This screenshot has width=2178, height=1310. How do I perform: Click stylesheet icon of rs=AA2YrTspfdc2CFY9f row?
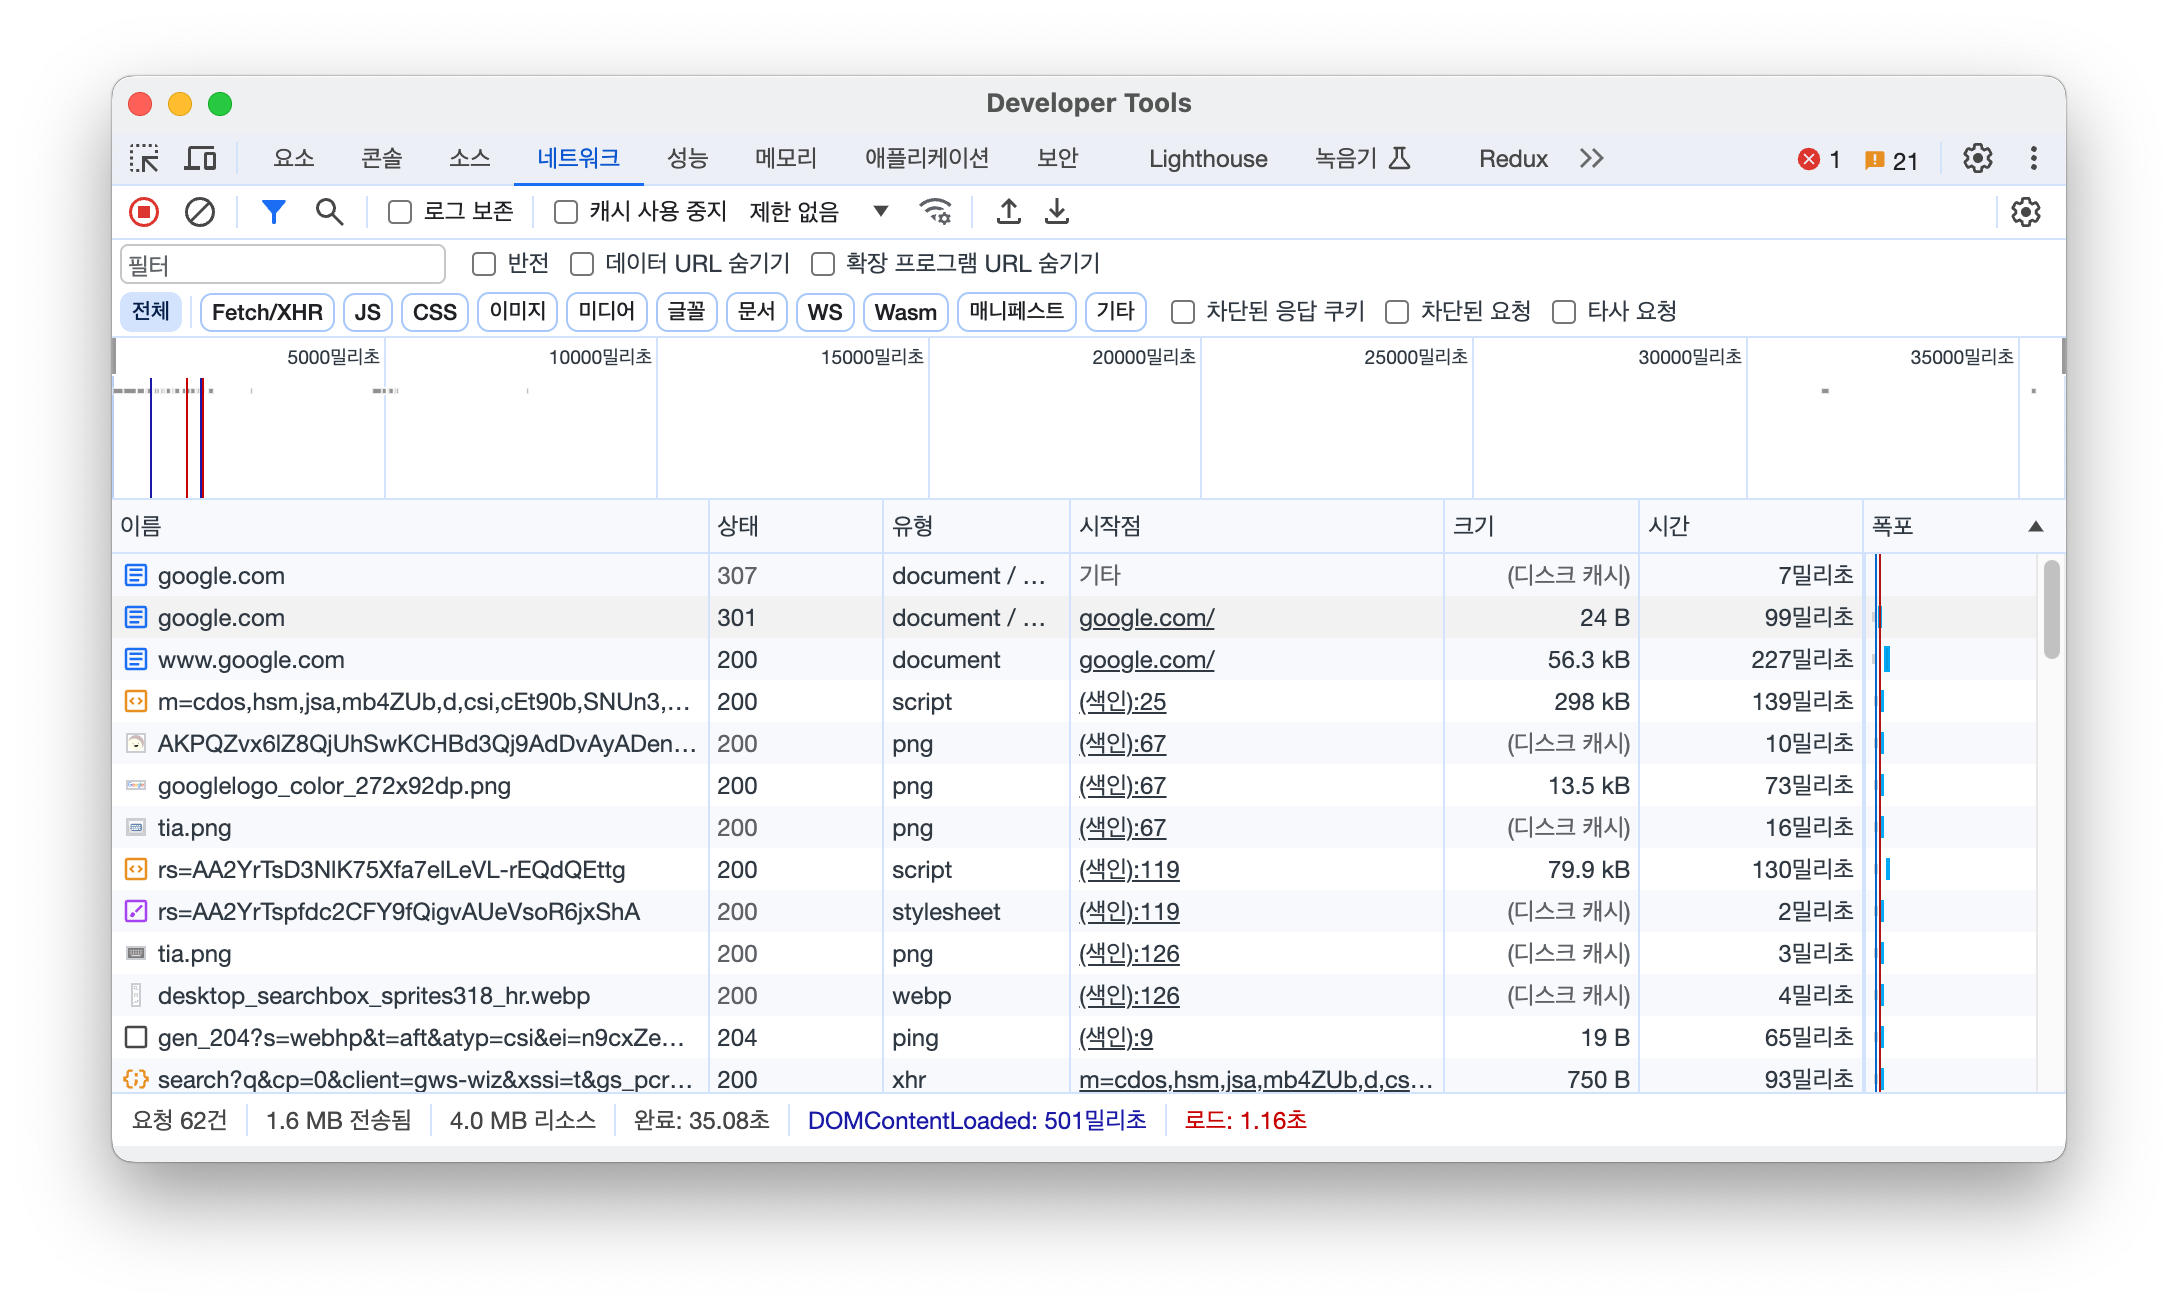point(136,912)
